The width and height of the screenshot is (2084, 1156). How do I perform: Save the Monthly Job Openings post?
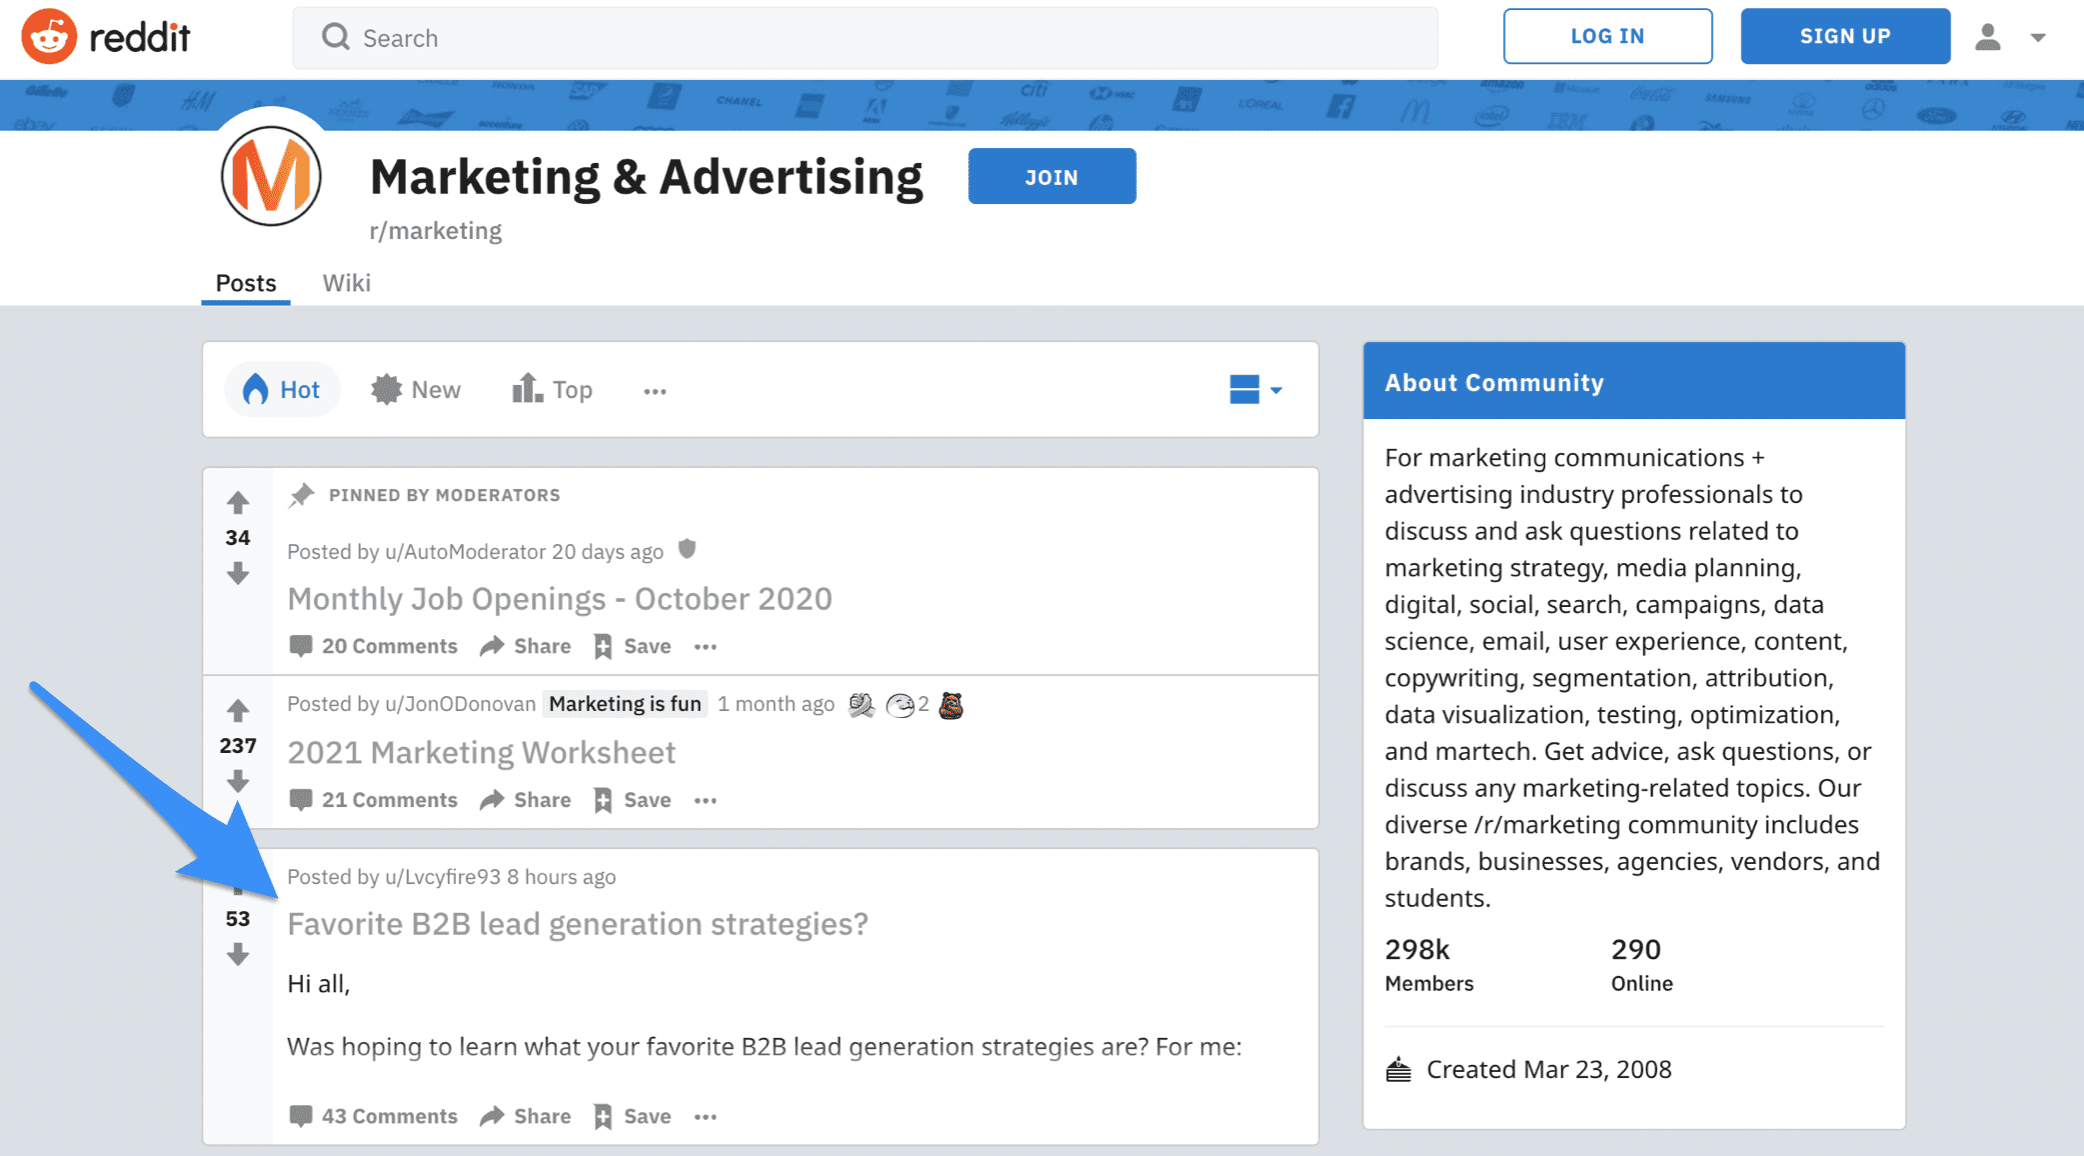click(632, 646)
